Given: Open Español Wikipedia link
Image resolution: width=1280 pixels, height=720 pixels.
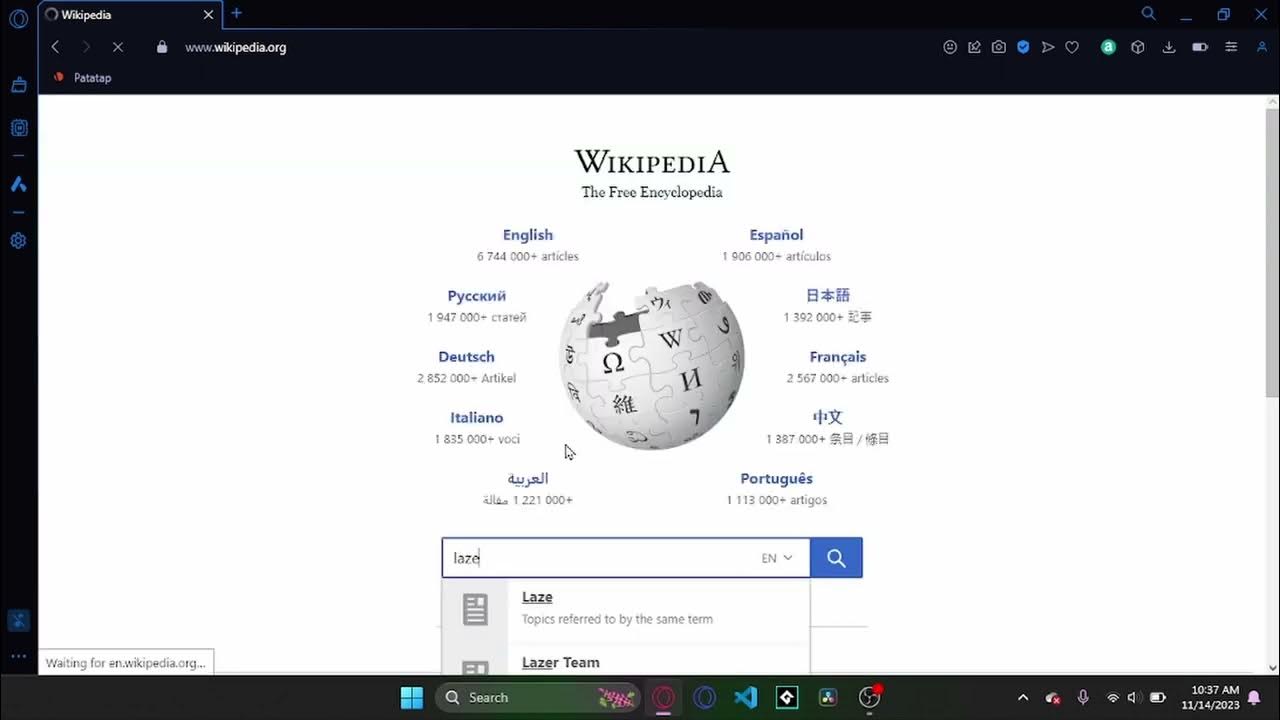Looking at the screenshot, I should 776,235.
